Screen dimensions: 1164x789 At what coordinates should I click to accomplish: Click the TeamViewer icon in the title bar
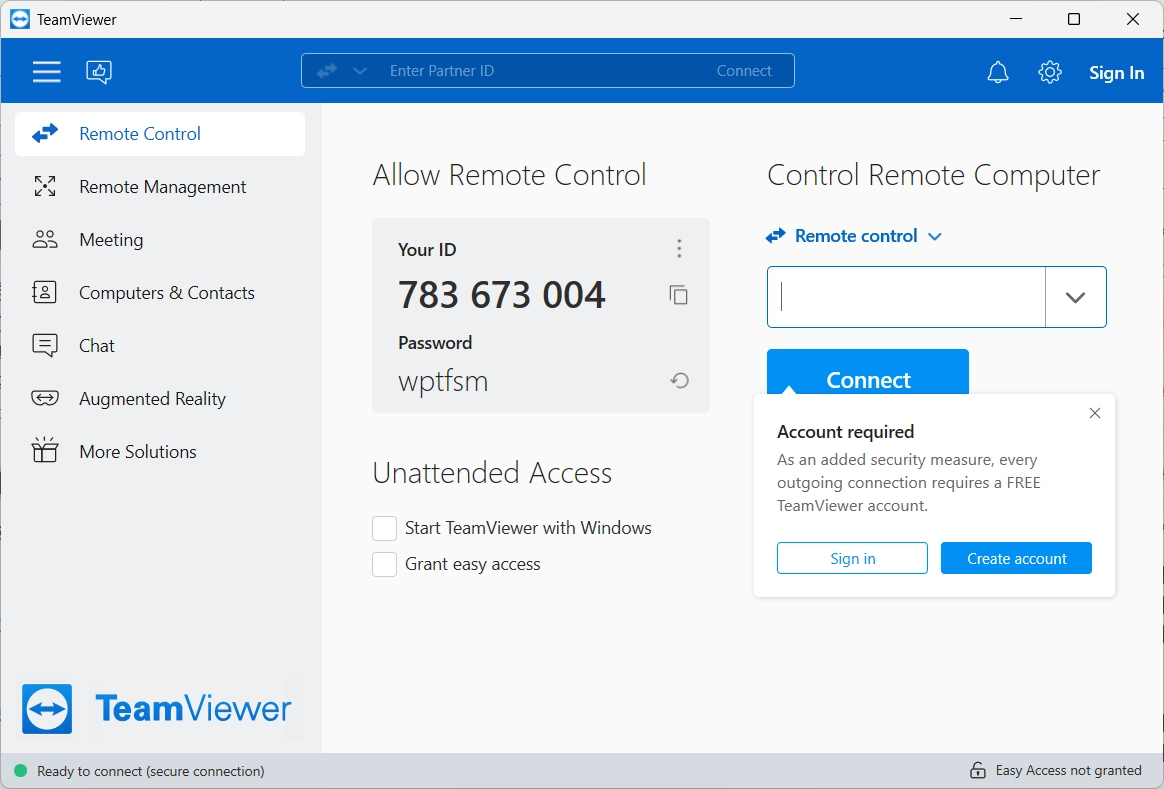[20, 19]
